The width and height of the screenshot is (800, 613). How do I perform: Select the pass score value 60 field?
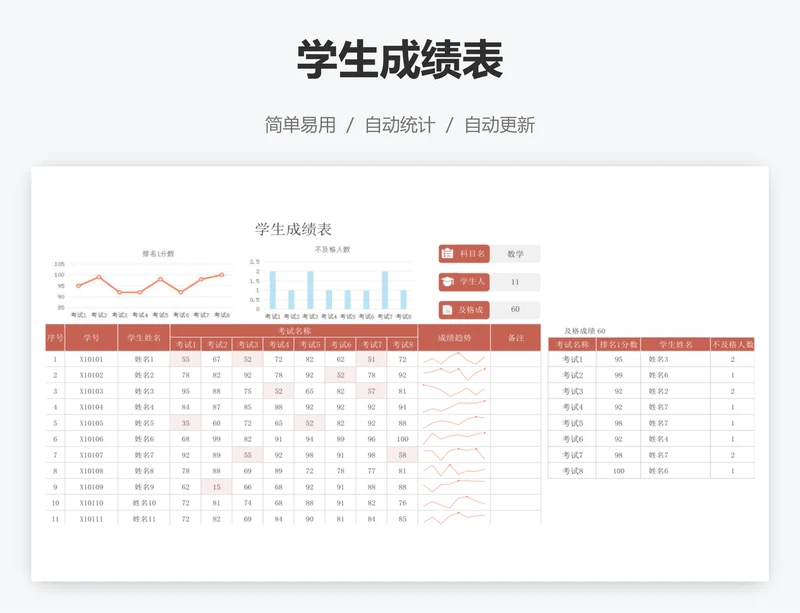pos(515,309)
